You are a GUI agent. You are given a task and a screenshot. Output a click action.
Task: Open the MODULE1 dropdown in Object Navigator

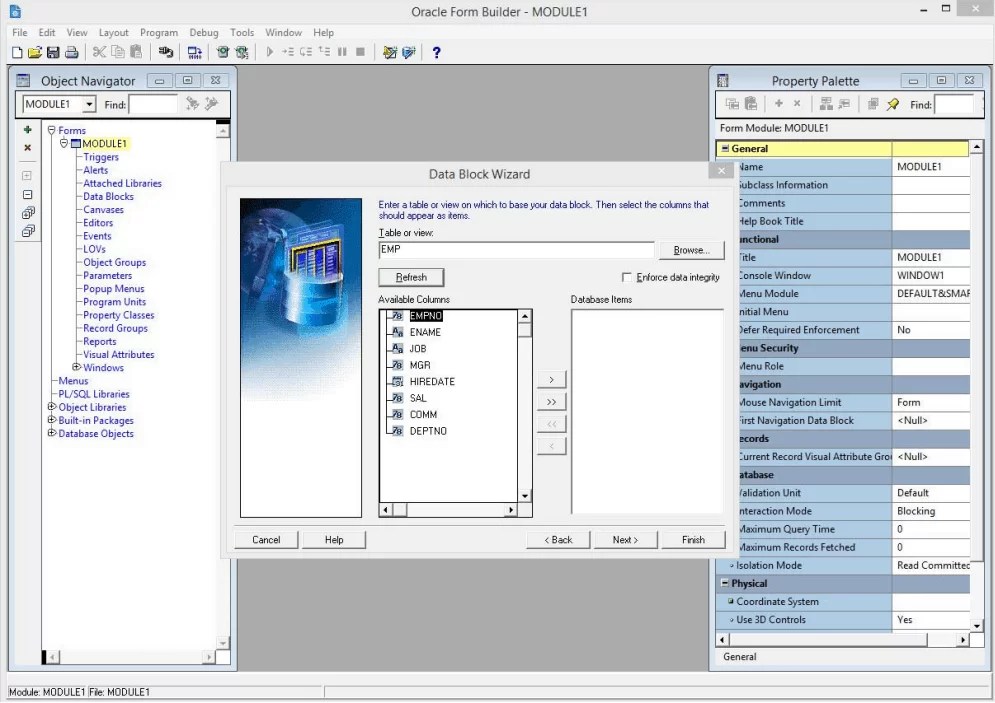coord(89,104)
